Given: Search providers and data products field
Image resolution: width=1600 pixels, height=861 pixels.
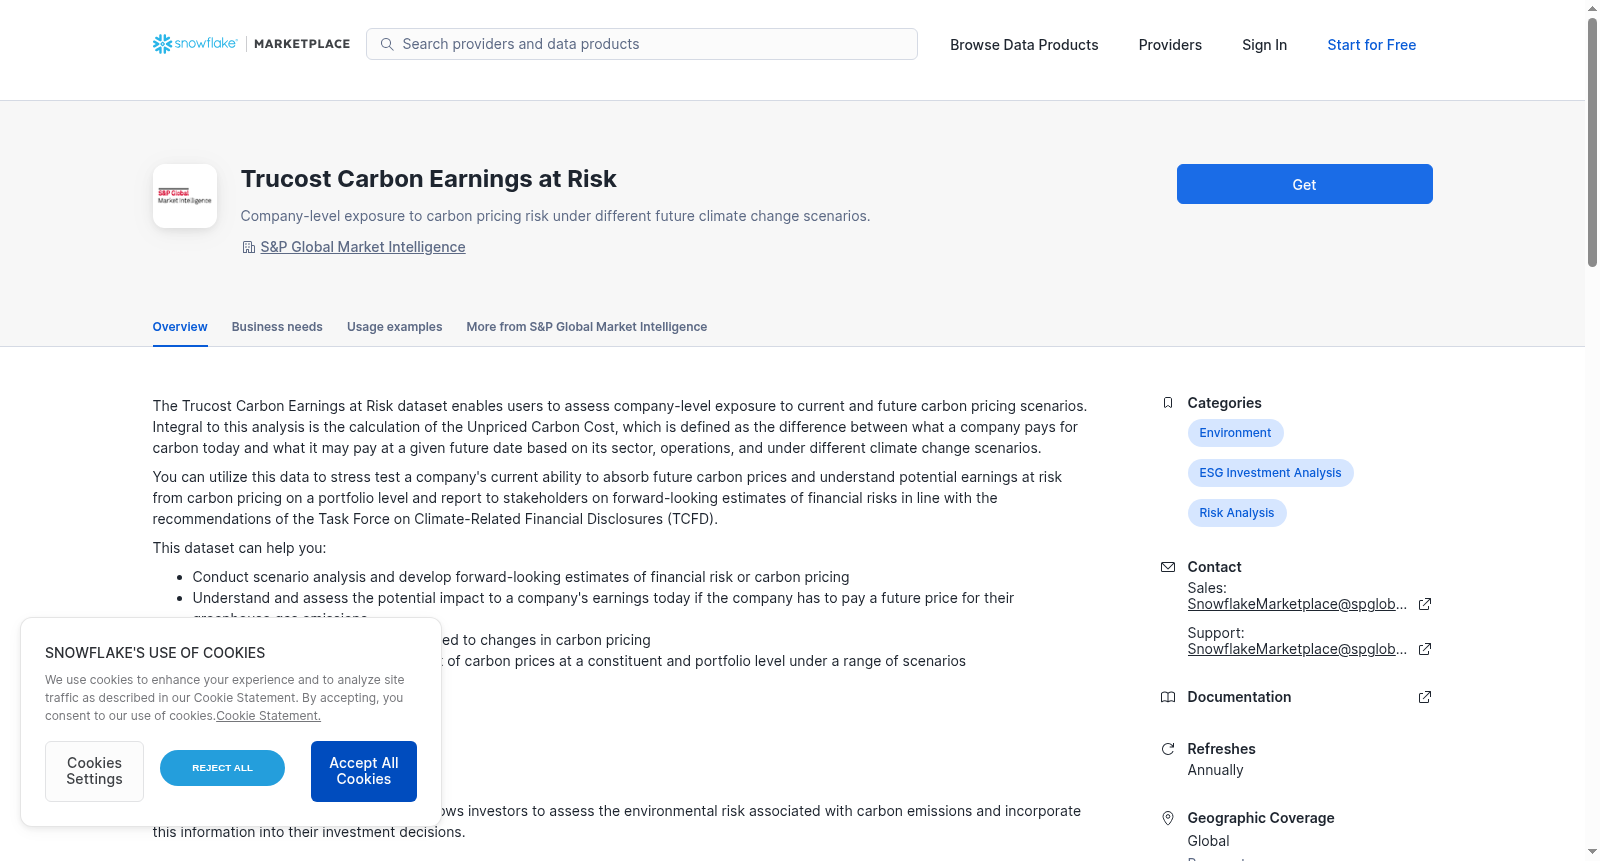Looking at the screenshot, I should [x=642, y=44].
